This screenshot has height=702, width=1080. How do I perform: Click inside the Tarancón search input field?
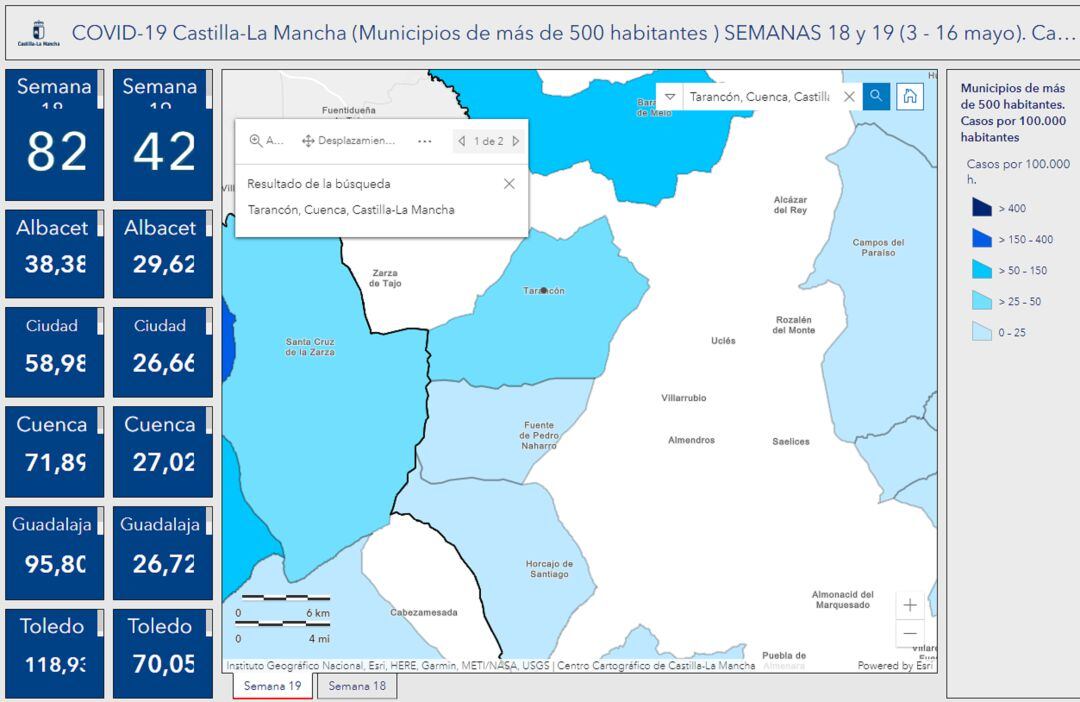coord(760,96)
